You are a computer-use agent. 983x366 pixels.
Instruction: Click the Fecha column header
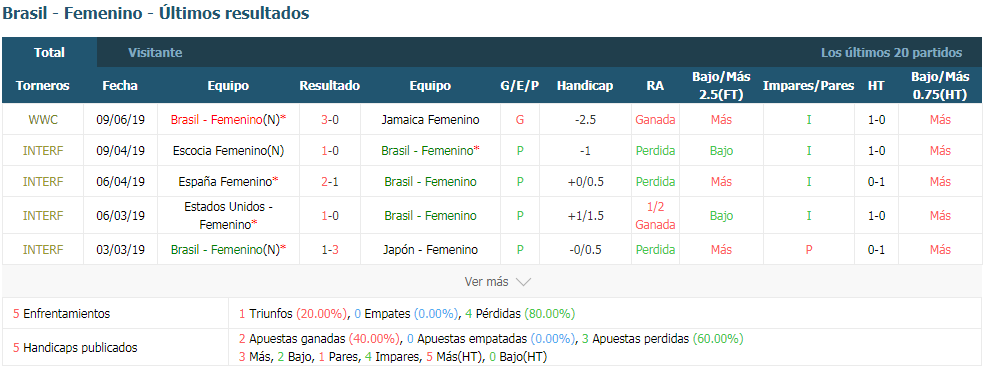120,86
